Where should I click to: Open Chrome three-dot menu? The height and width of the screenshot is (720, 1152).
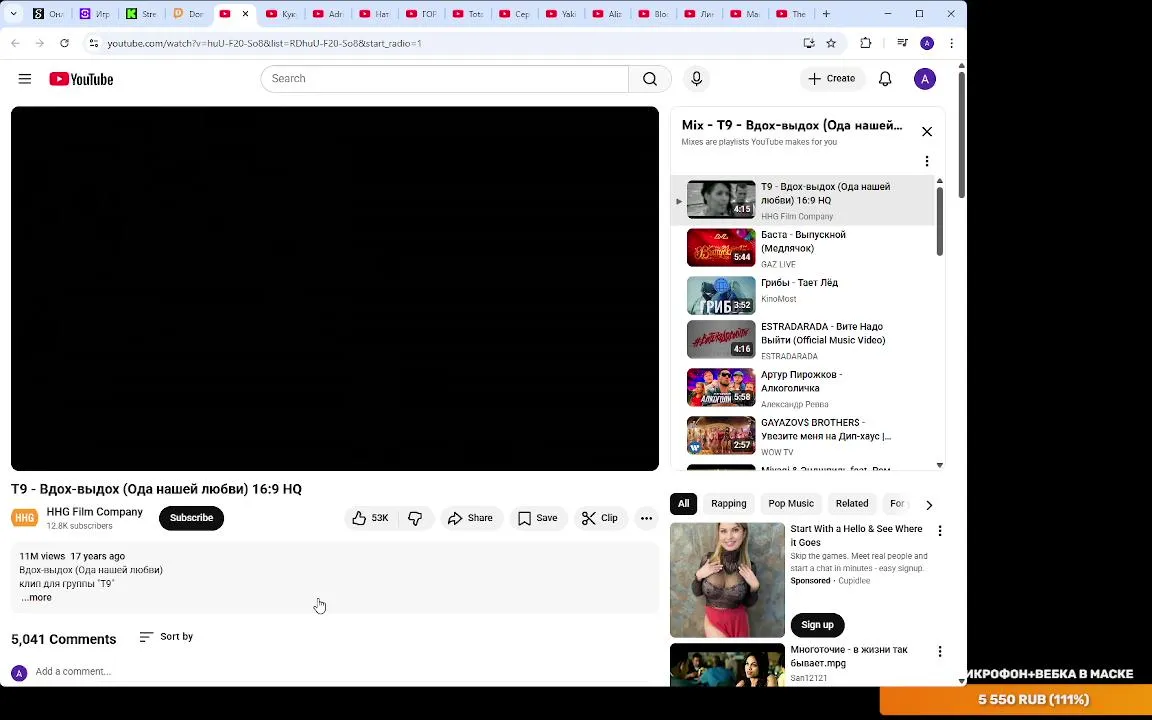(951, 43)
